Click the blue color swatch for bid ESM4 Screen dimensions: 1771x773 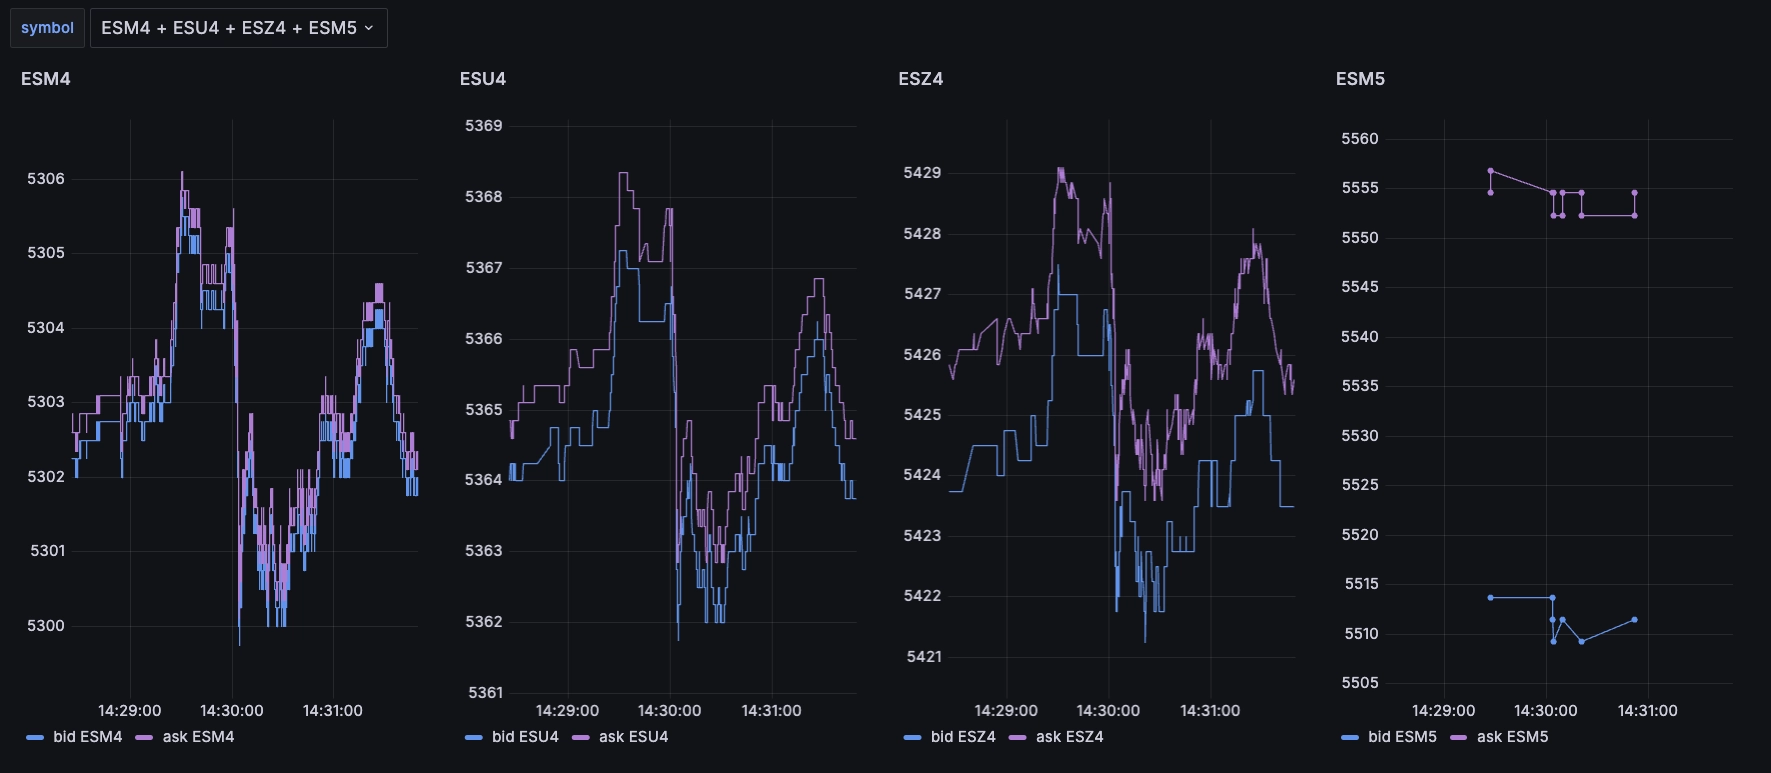(x=35, y=738)
